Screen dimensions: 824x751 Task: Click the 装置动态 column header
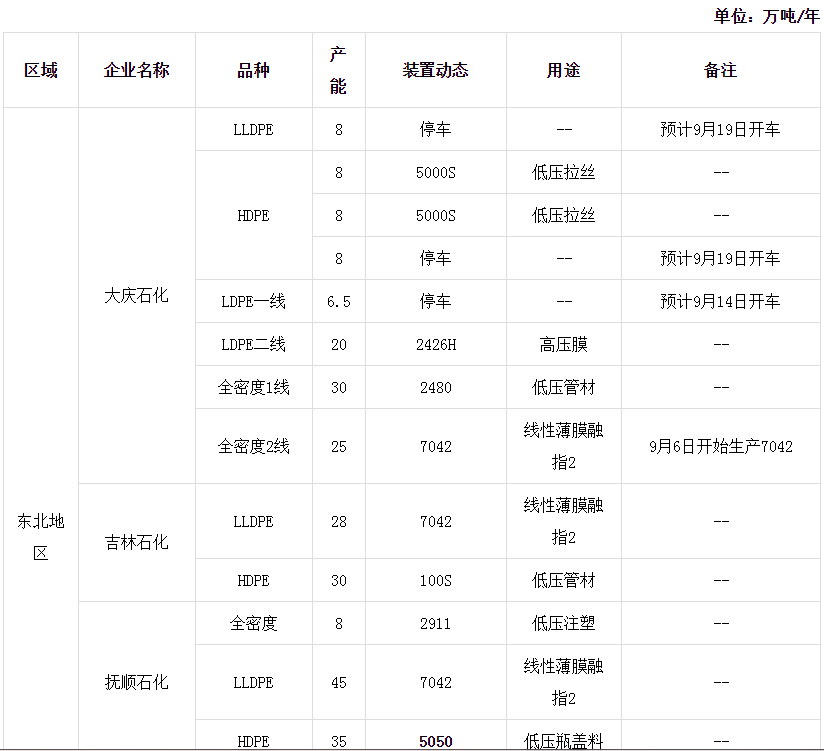tap(436, 70)
